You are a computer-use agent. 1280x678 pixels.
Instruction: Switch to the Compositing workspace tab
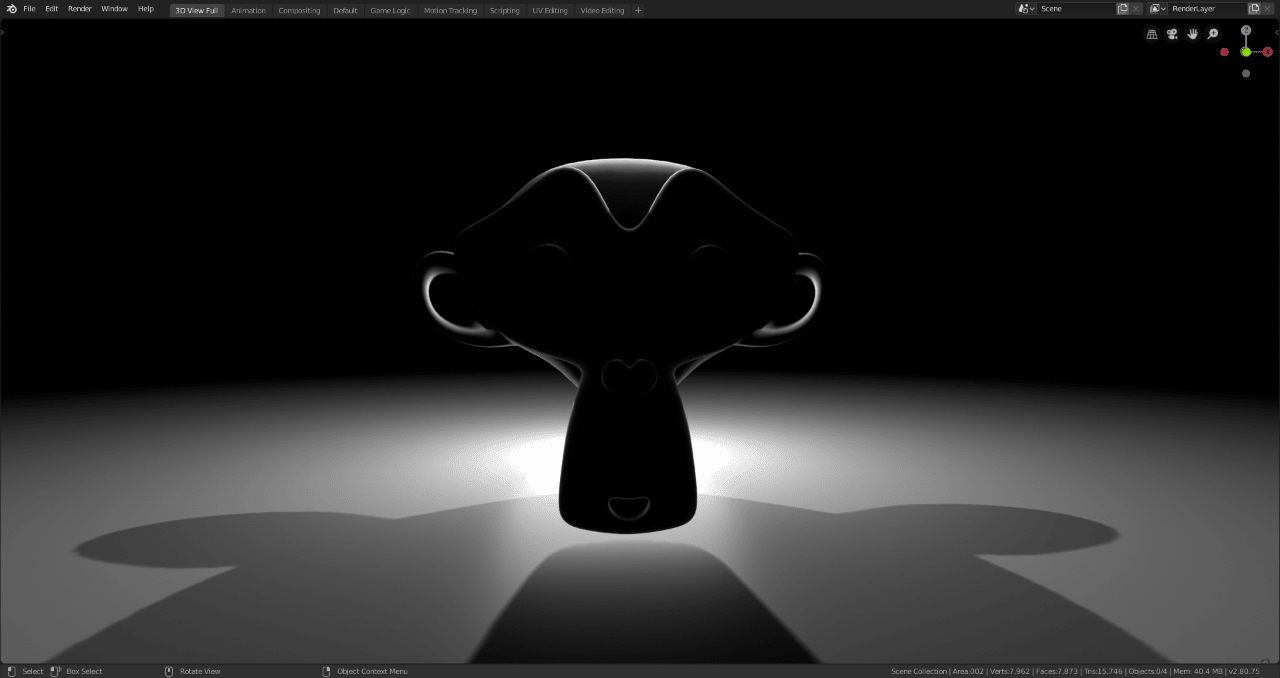pyautogui.click(x=299, y=10)
